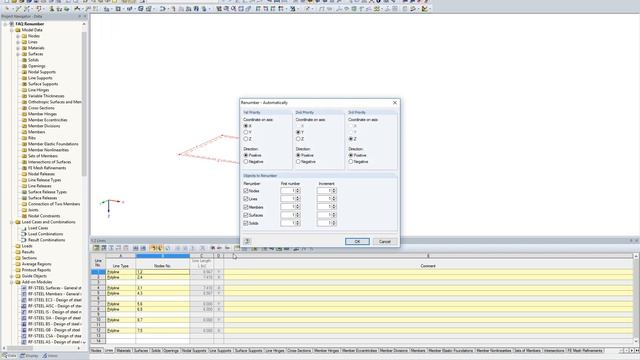
Task: Open Openings table tab
Action: (x=171, y=351)
